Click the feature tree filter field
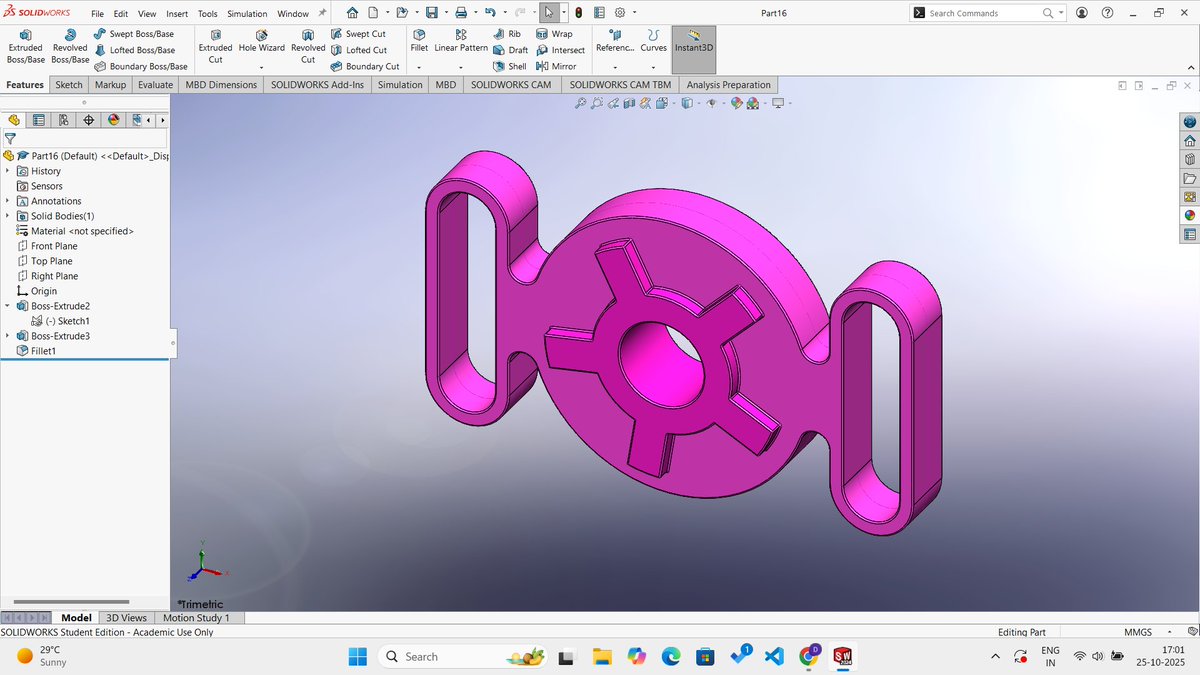Viewport: 1200px width, 675px height. click(85, 139)
